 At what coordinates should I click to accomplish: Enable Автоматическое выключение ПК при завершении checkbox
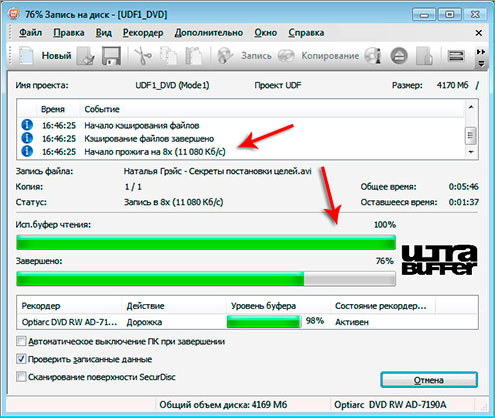(x=21, y=341)
